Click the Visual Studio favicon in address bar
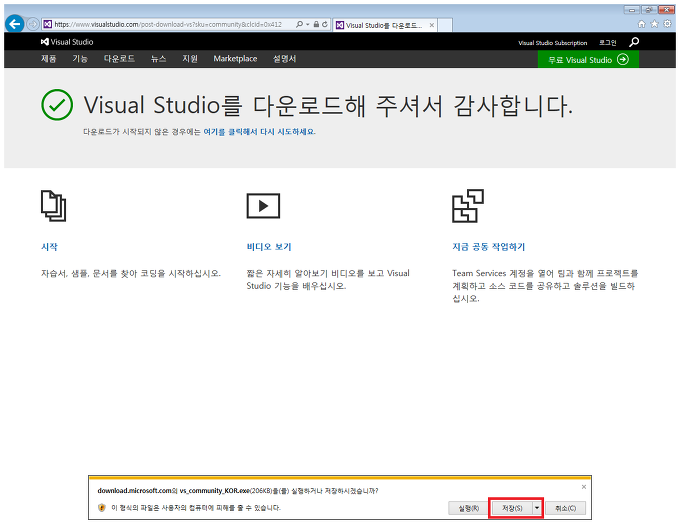The width and height of the screenshot is (680, 524). [48, 24]
